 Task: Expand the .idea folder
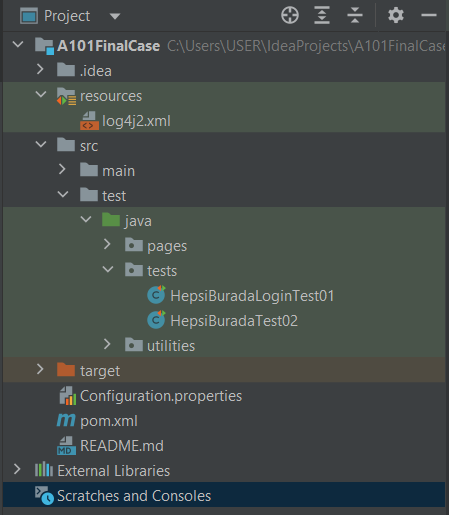pos(40,69)
